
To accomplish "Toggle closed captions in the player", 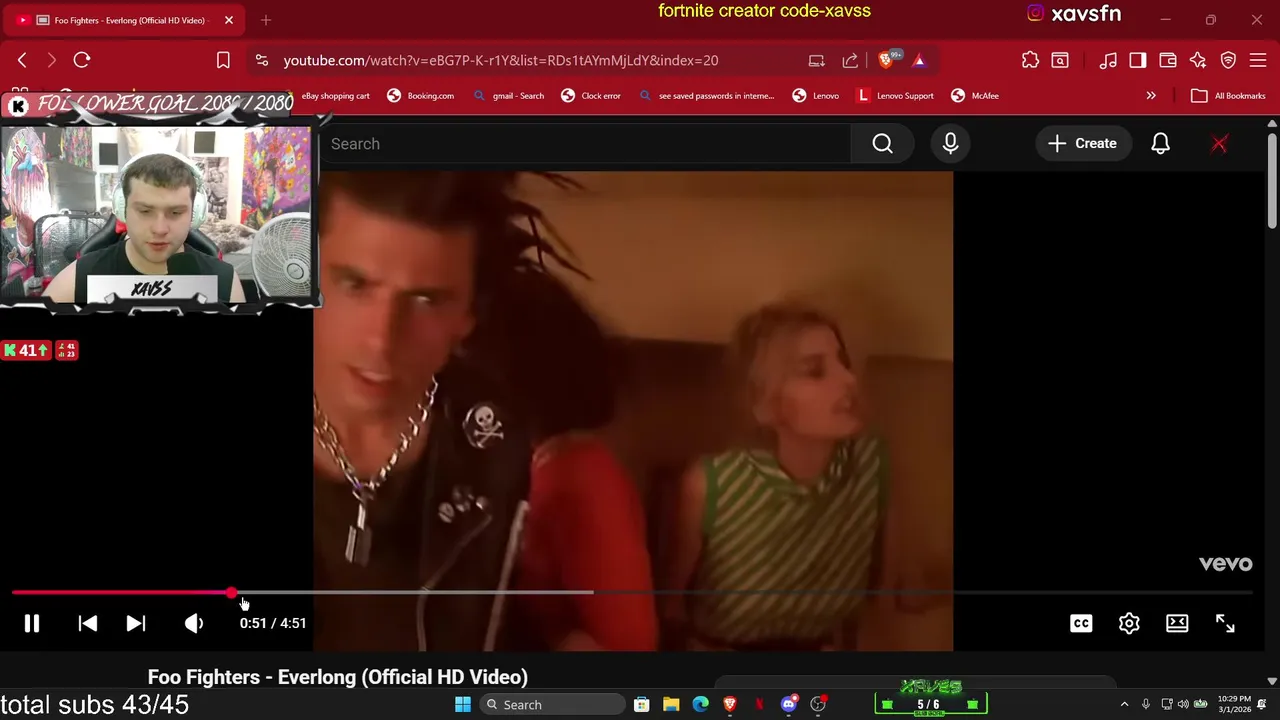I will coord(1081,623).
